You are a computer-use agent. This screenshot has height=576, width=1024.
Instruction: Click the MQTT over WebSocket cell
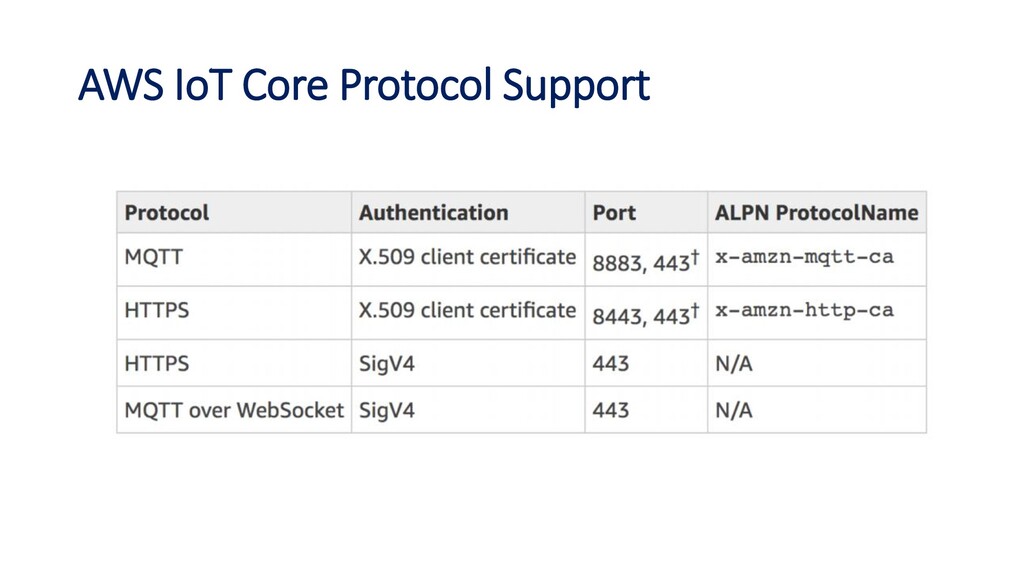(x=234, y=410)
